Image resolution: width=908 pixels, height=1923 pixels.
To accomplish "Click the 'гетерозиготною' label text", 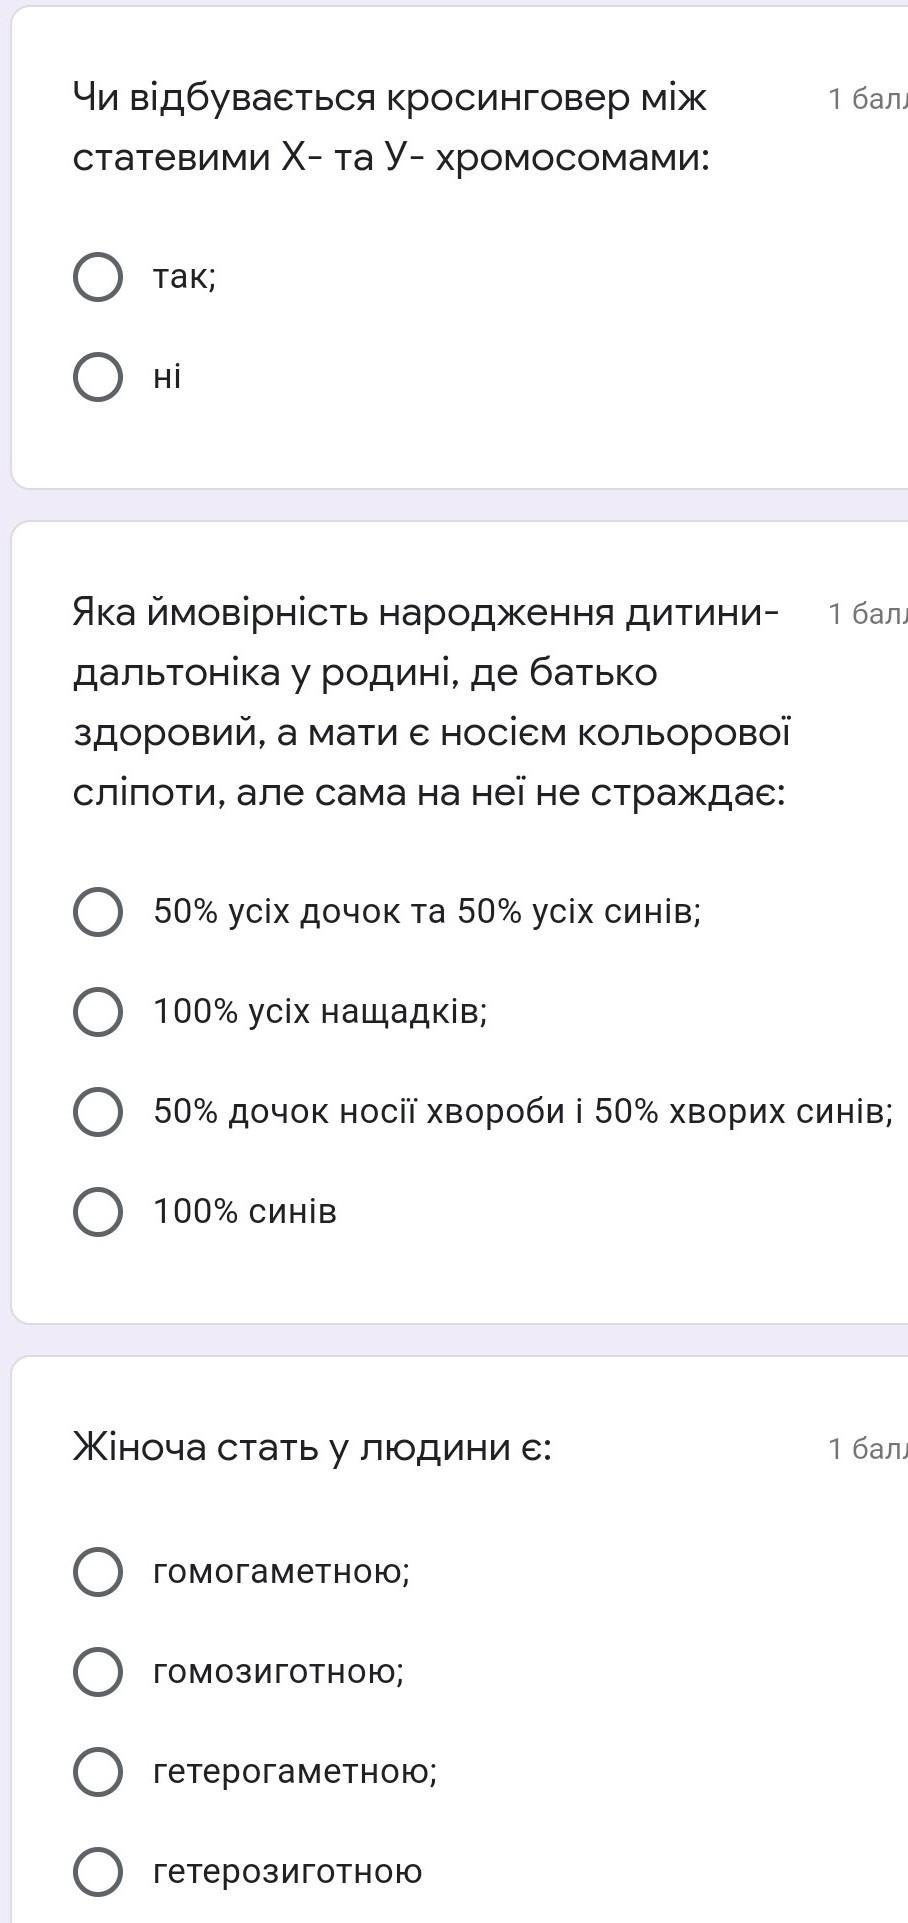I will click(x=288, y=1871).
